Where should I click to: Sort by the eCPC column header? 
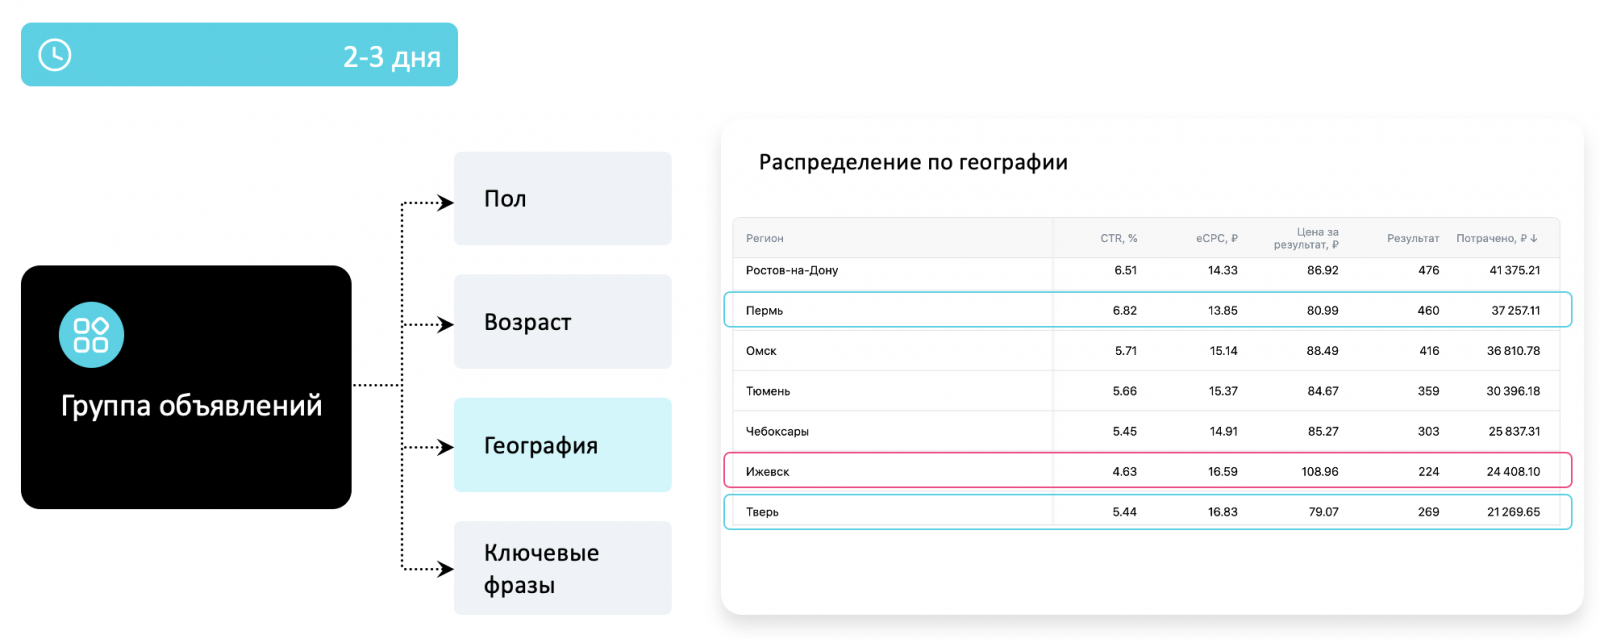1216,239
